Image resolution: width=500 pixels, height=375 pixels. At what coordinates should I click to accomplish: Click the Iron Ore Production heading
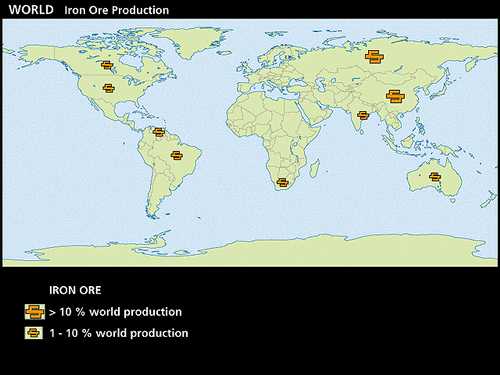click(x=117, y=10)
